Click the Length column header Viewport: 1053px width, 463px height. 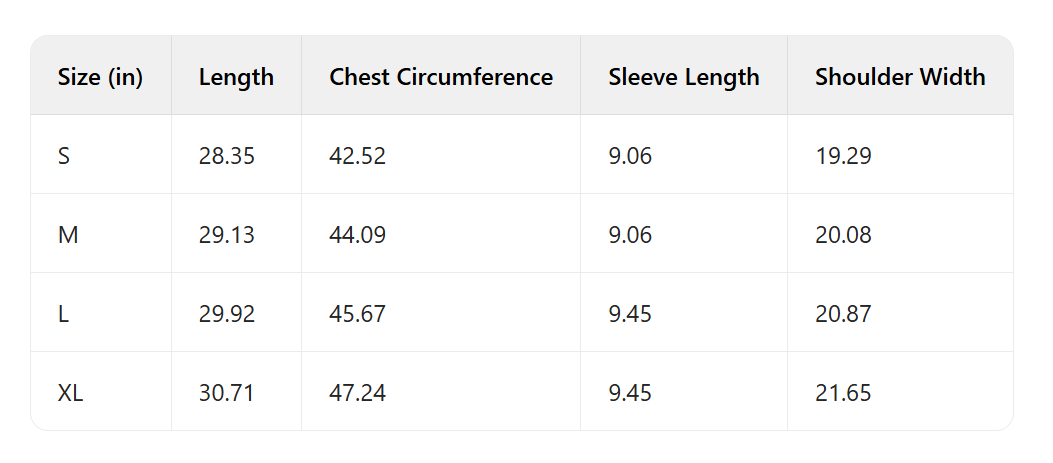tap(236, 77)
